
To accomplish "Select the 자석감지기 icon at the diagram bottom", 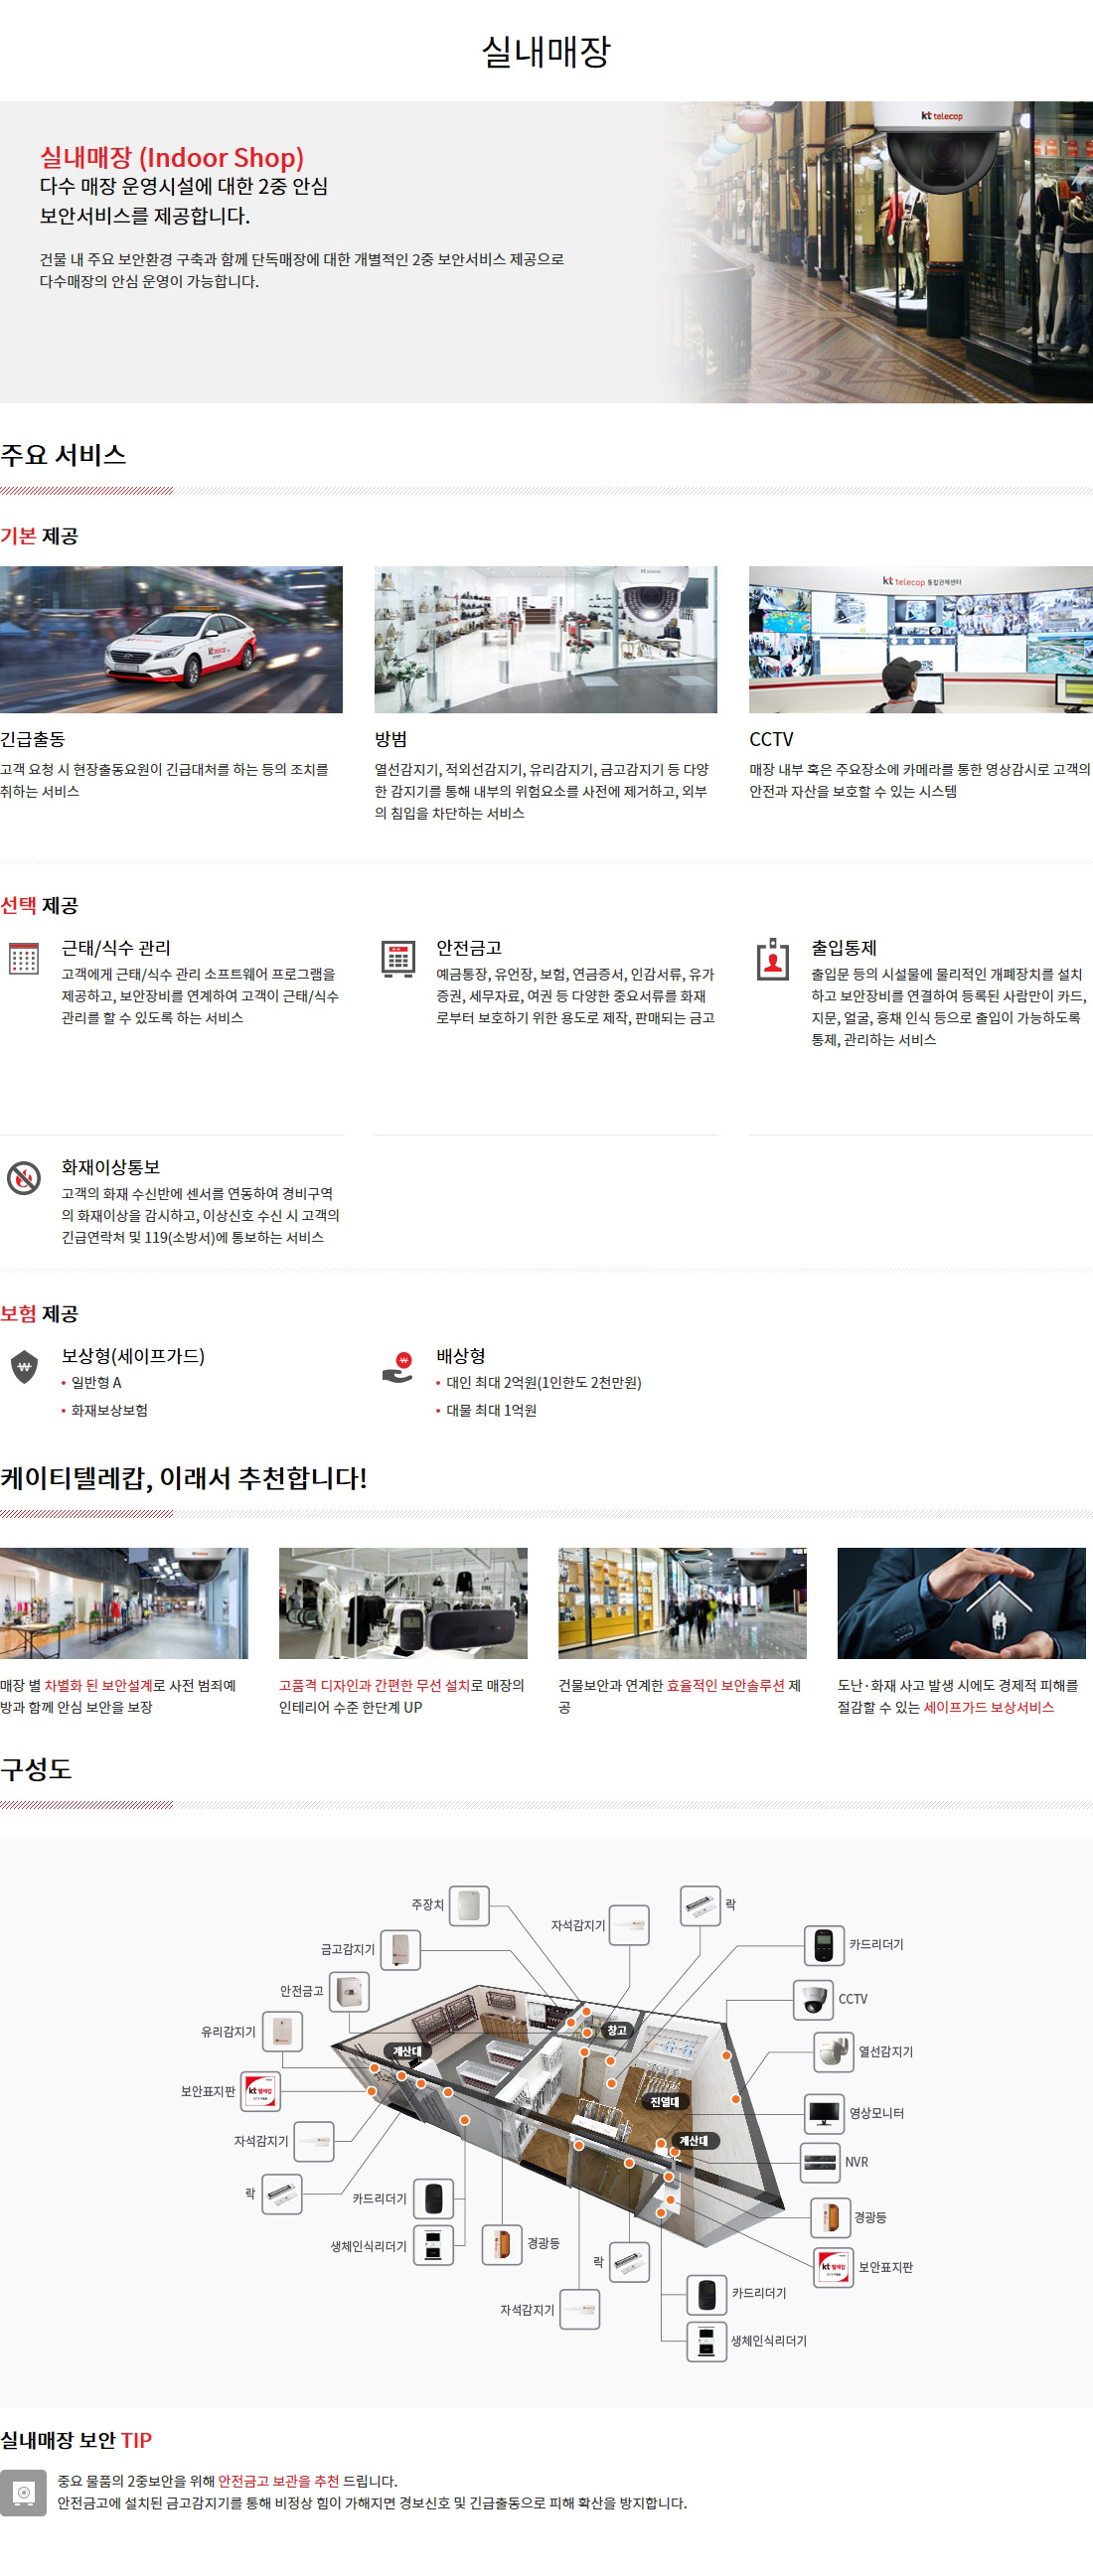I will [x=580, y=2309].
